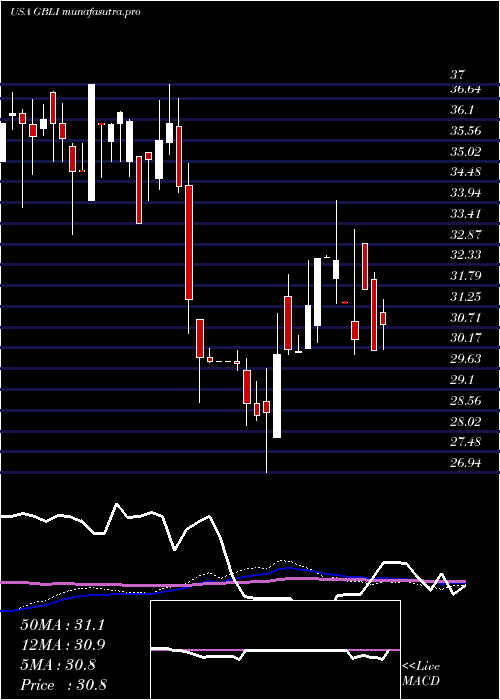
Task: Click inside the Live MACD inset chart
Action: (275, 650)
